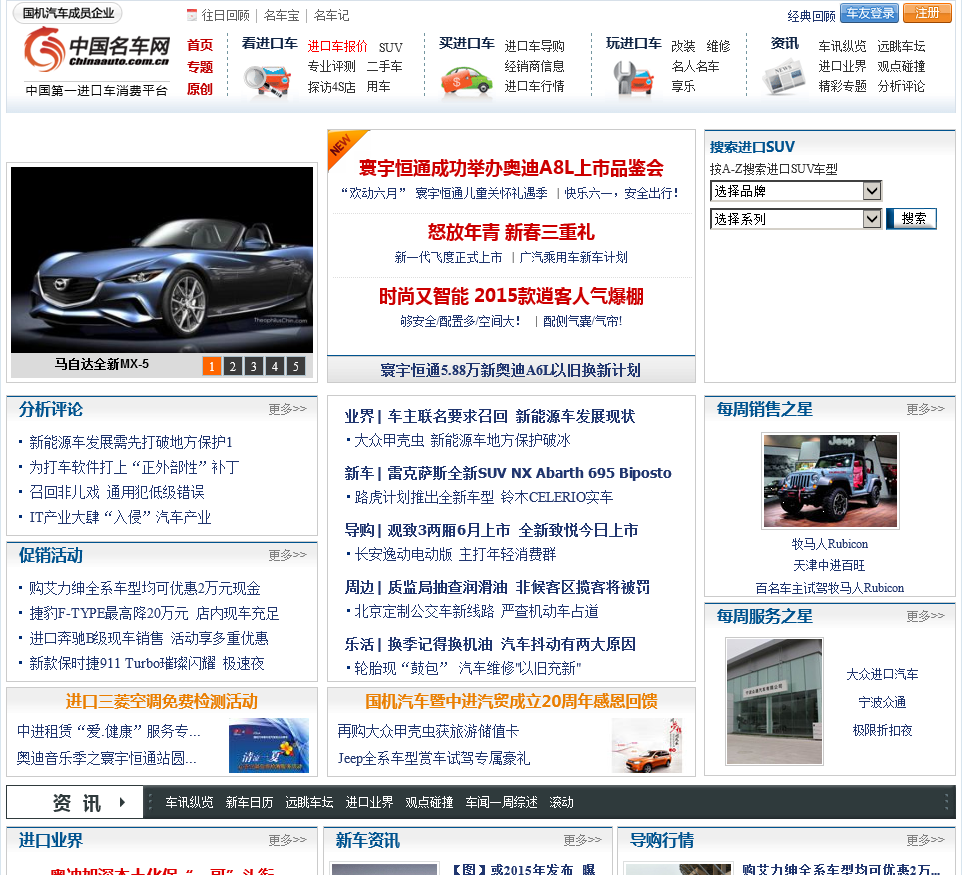The height and width of the screenshot is (875, 962).
Task: Click the newspaper icon beside 资讯
Action: 783,79
